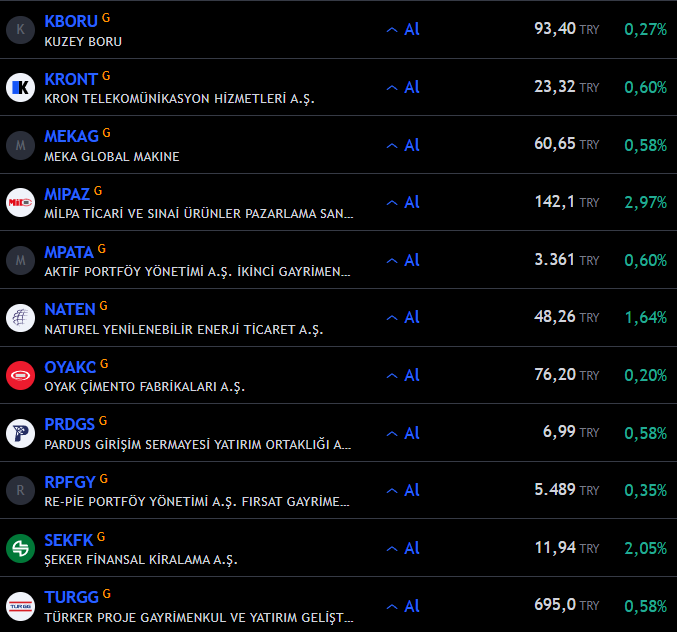Click the price 6,99 TRY
The height and width of the screenshot is (632, 677).
(571, 432)
